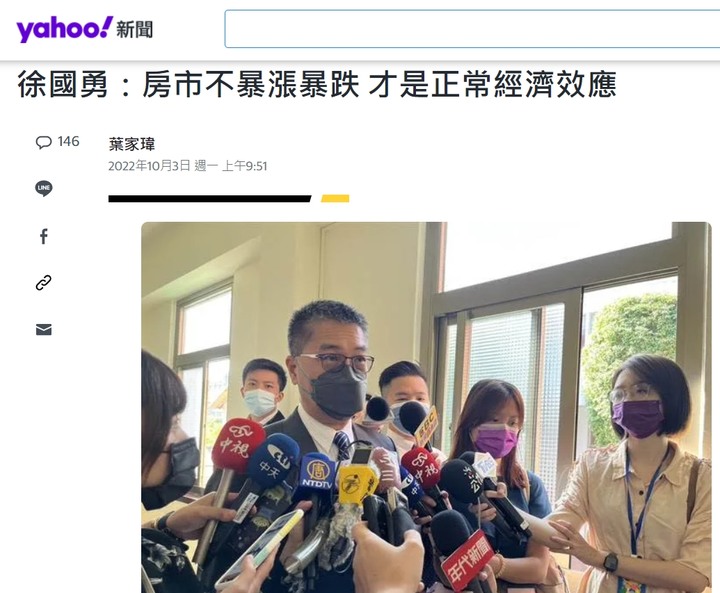This screenshot has width=720, height=593.
Task: Open author 葉家瑋 link
Action: (x=132, y=144)
